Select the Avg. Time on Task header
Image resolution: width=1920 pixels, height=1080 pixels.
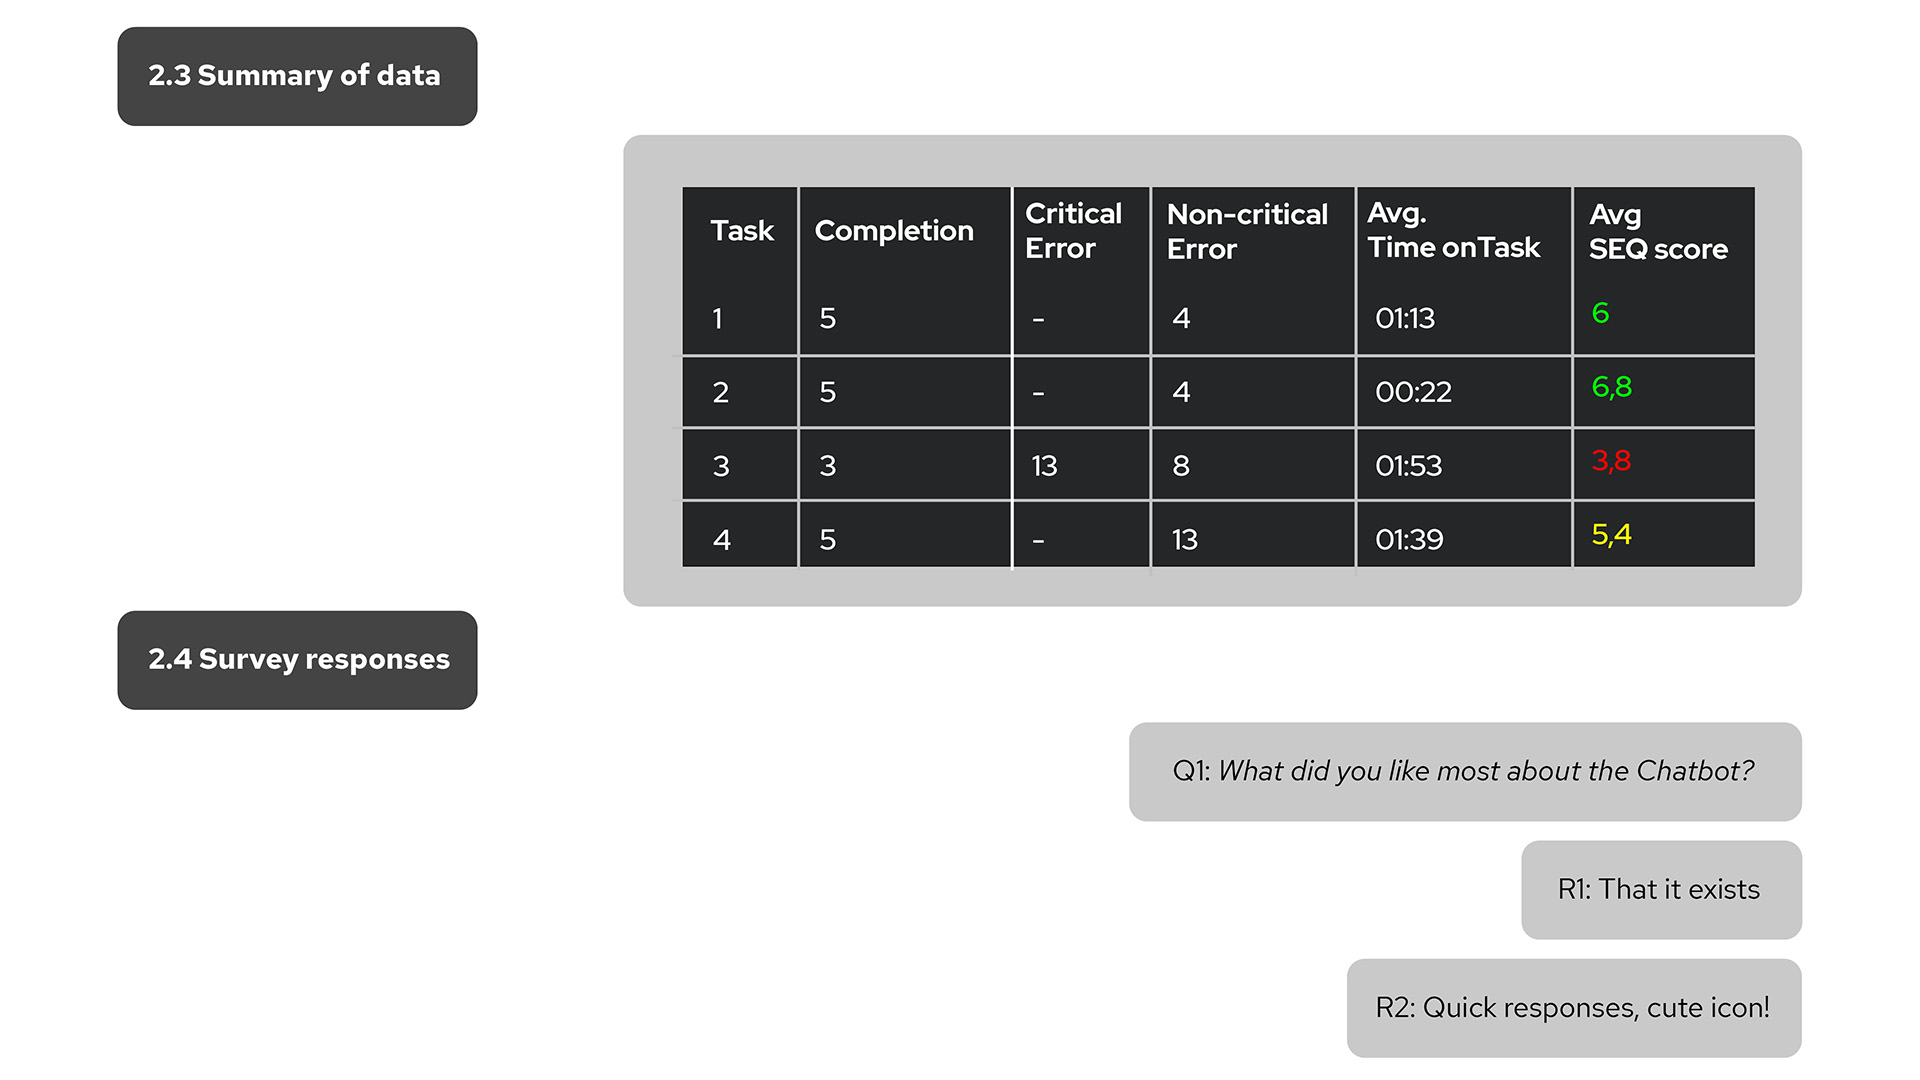tap(1454, 230)
